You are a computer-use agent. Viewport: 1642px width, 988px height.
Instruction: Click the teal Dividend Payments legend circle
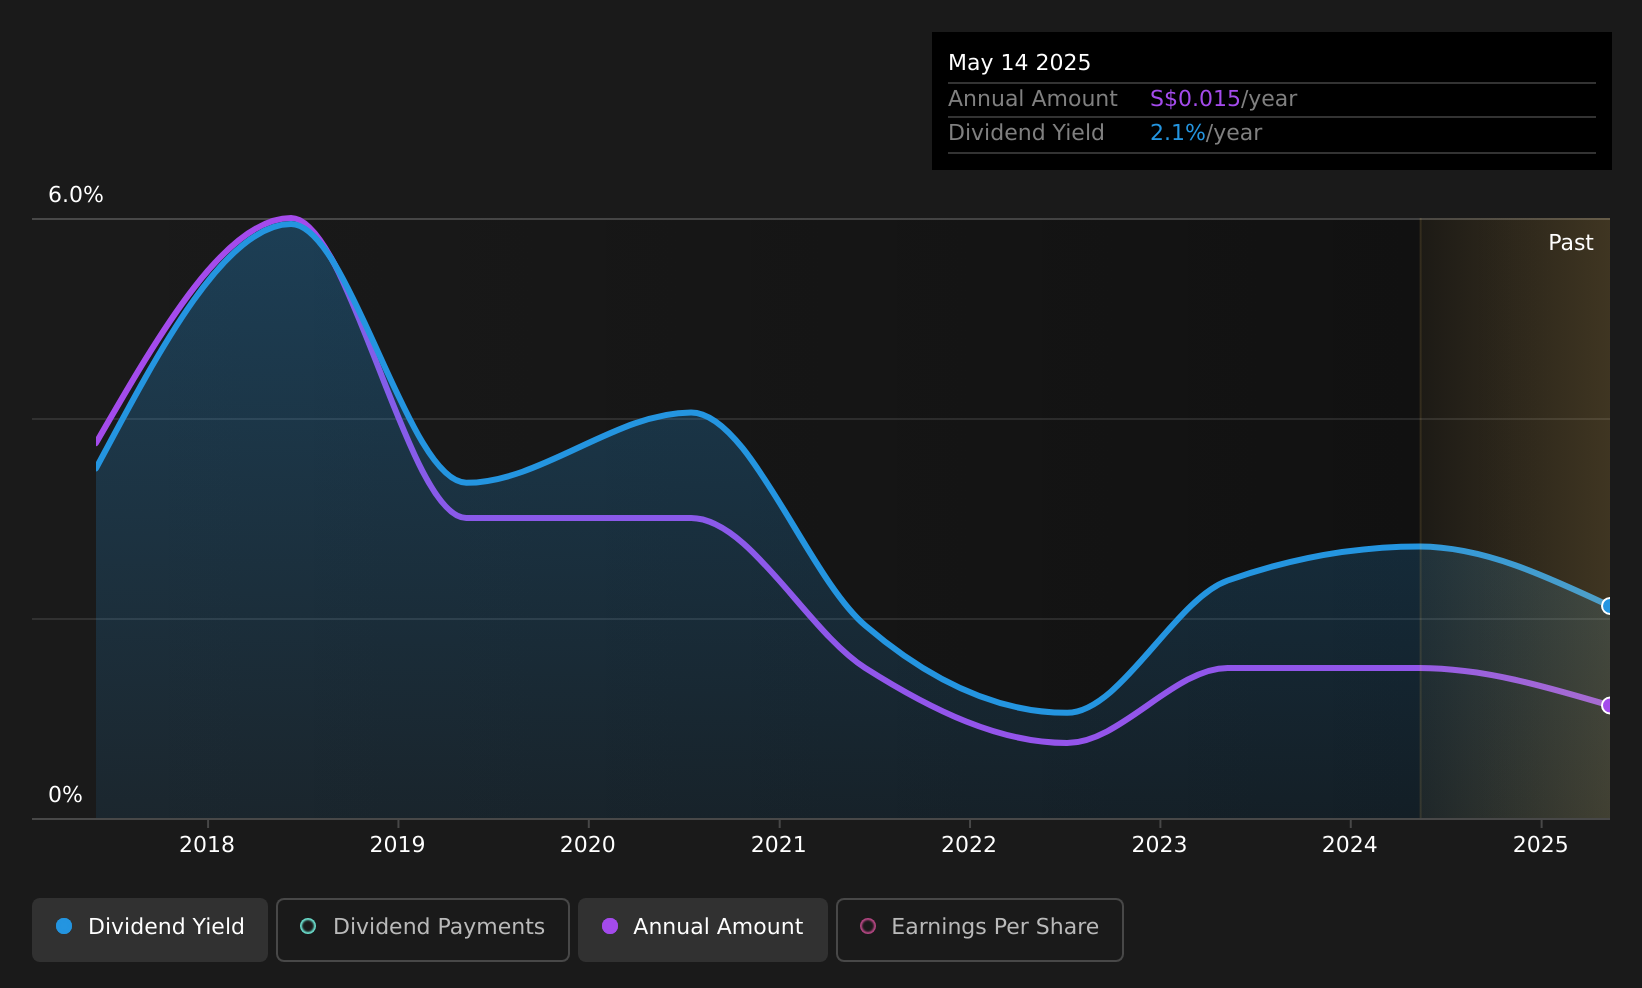click(308, 926)
